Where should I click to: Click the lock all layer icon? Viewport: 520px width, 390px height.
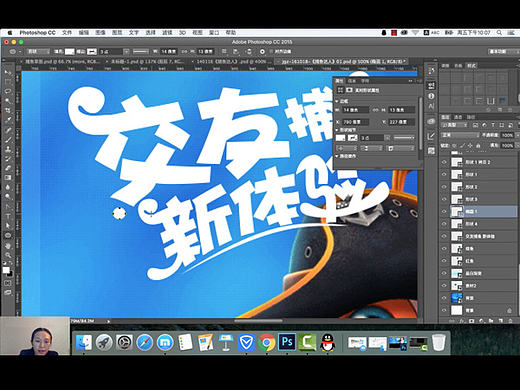coord(478,146)
